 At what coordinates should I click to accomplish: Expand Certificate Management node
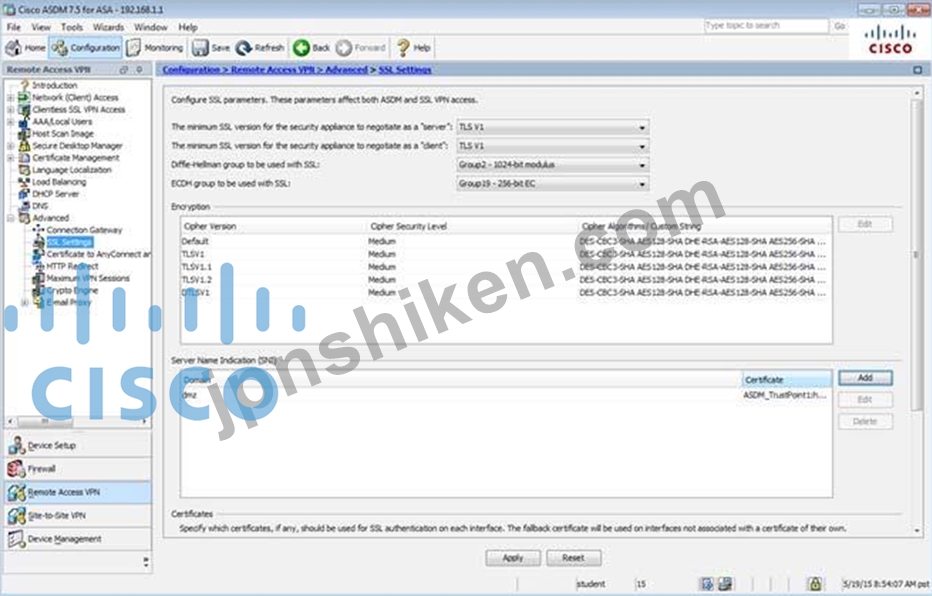pyautogui.click(x=10, y=158)
